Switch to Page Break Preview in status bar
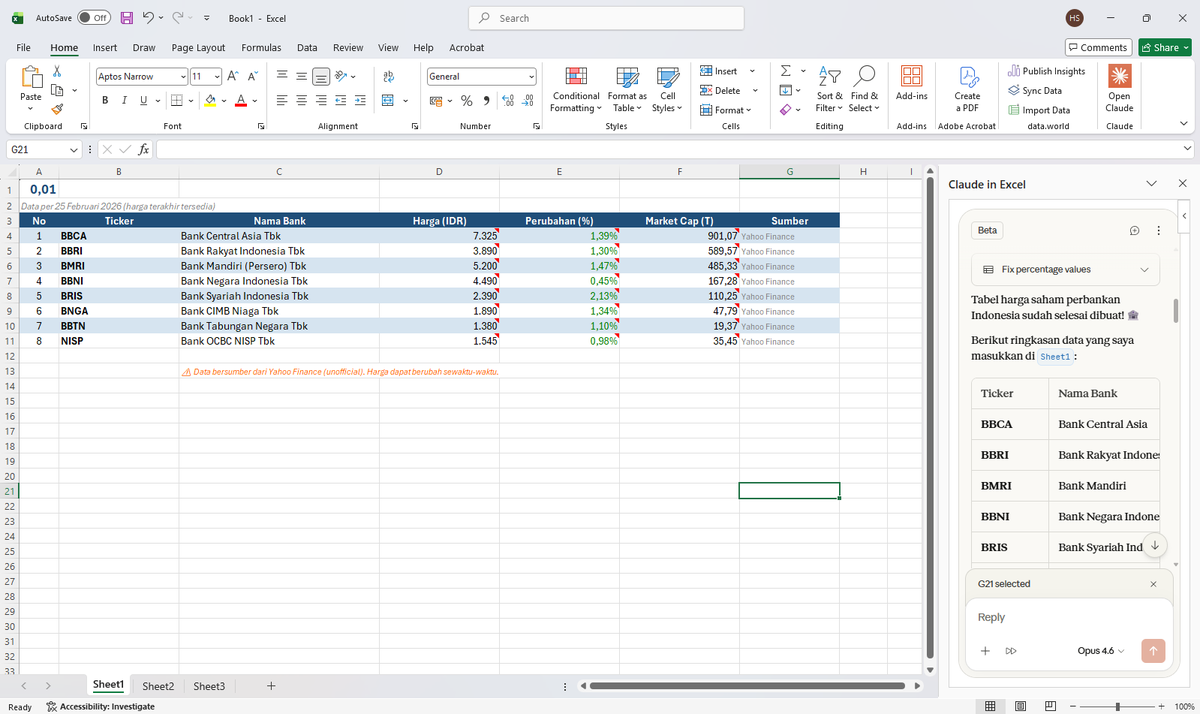 click(x=1050, y=706)
